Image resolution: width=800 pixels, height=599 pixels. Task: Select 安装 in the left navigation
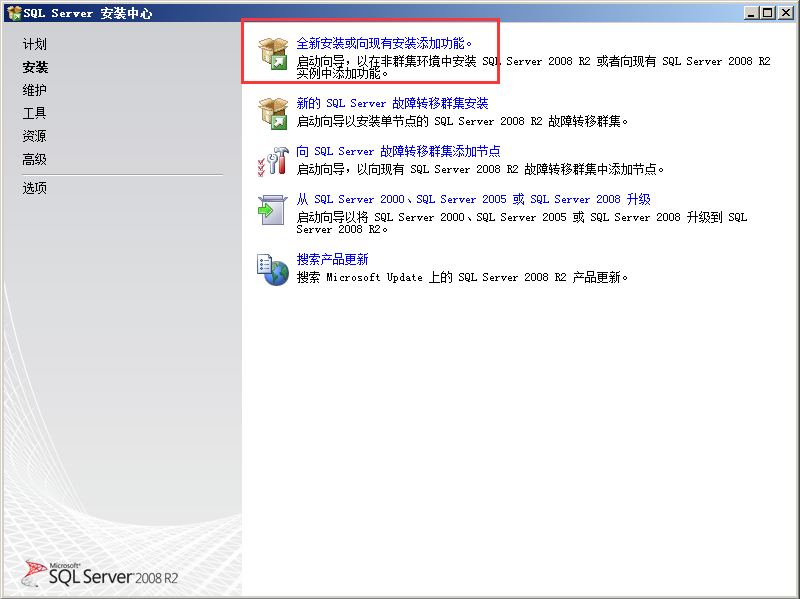tap(35, 67)
